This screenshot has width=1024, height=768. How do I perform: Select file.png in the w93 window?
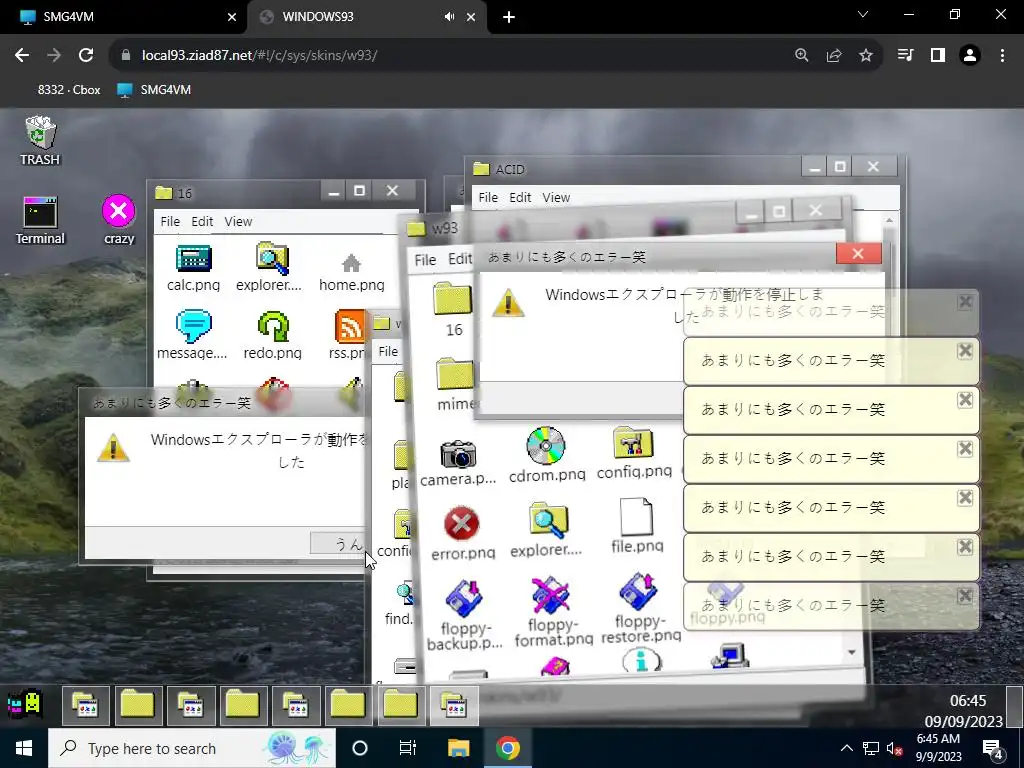(x=637, y=526)
